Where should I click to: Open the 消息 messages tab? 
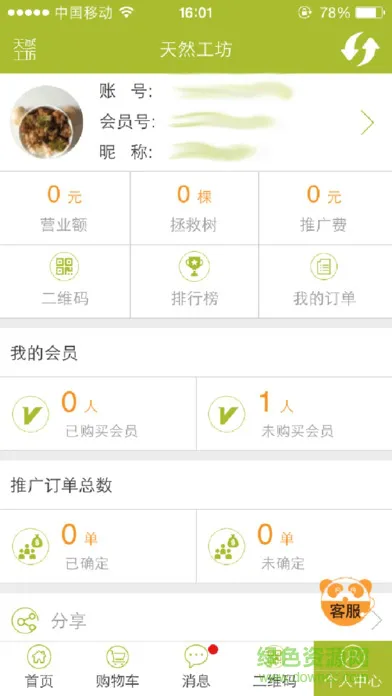pos(196,668)
